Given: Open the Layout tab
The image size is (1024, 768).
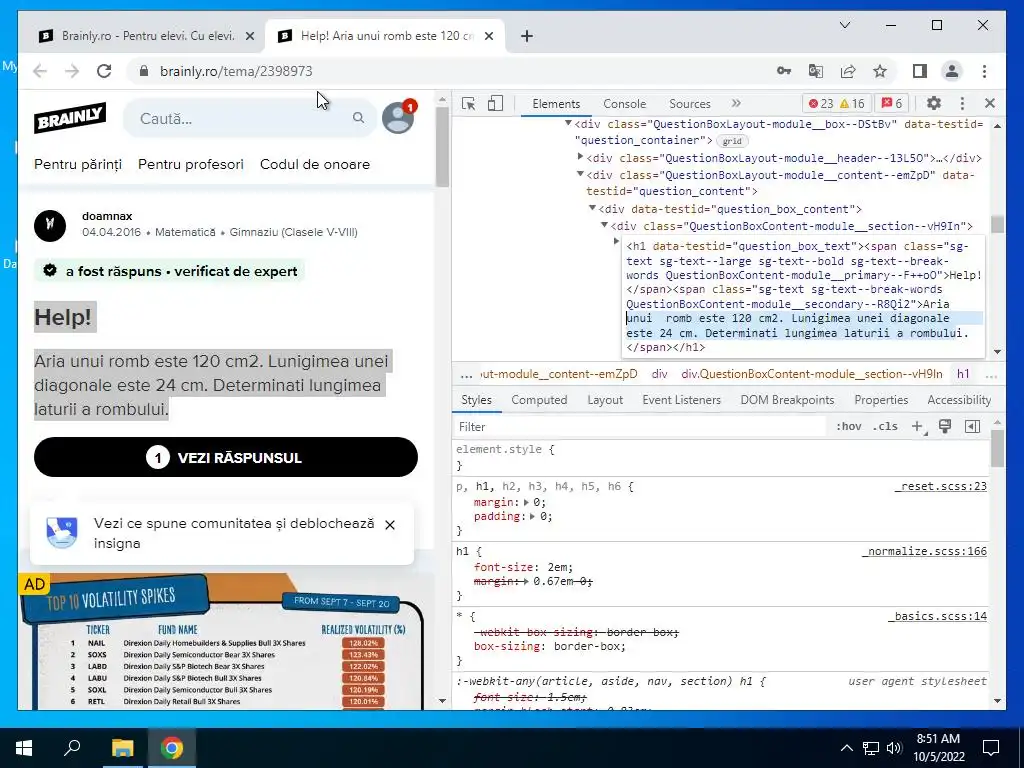Looking at the screenshot, I should click(605, 400).
